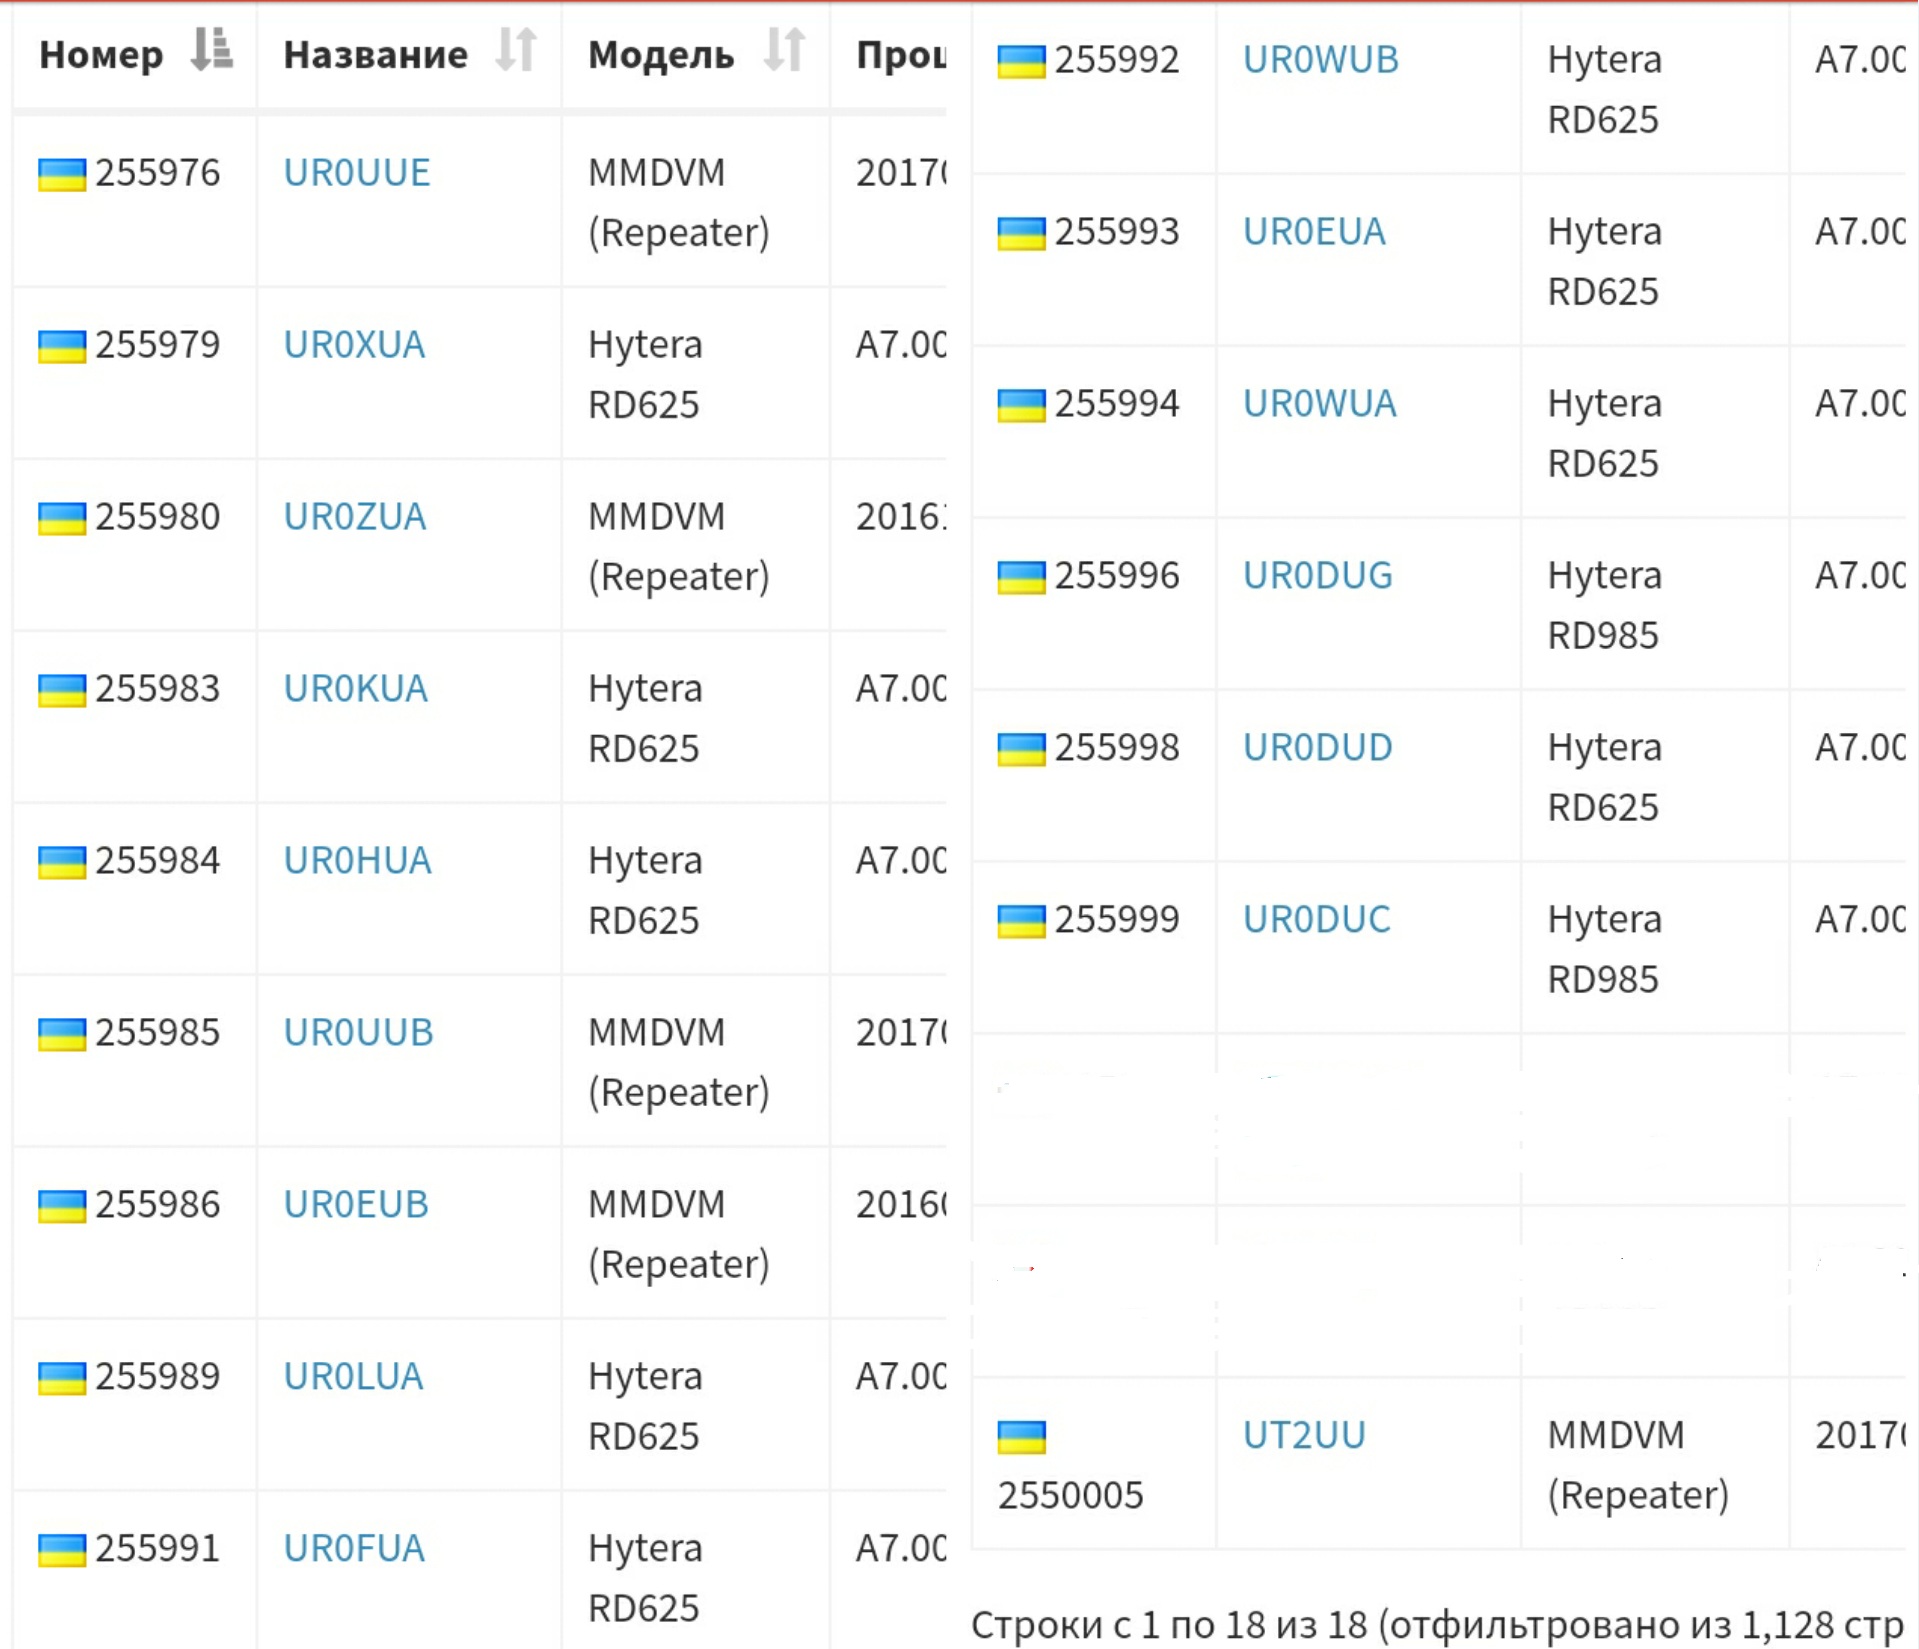
Task: Open the UR0FUA repeater link
Action: tap(354, 1549)
